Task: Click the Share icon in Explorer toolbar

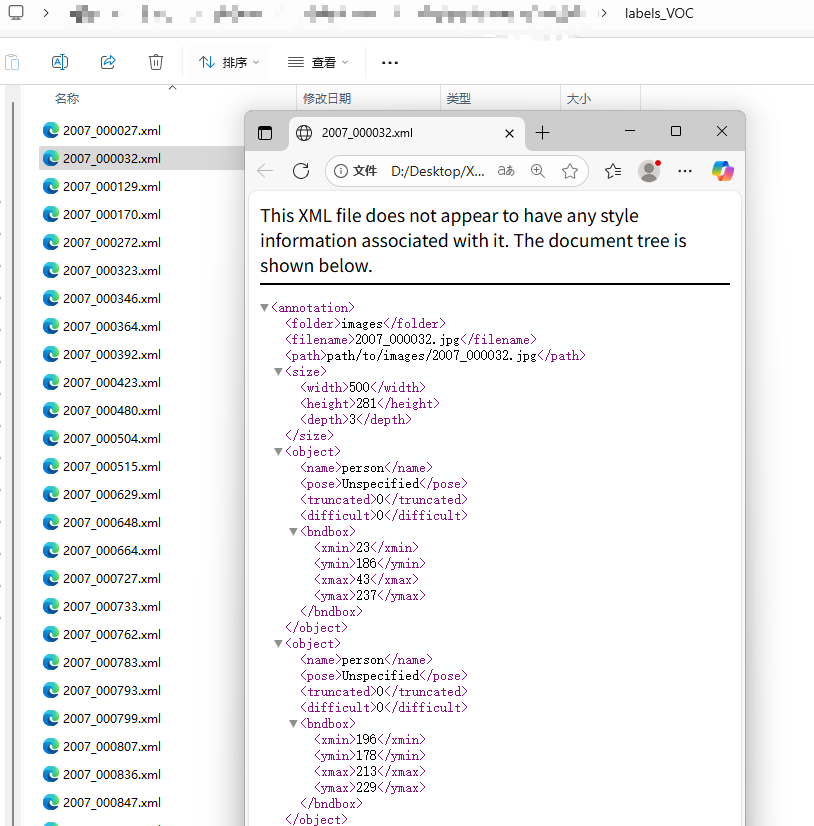Action: coord(108,62)
